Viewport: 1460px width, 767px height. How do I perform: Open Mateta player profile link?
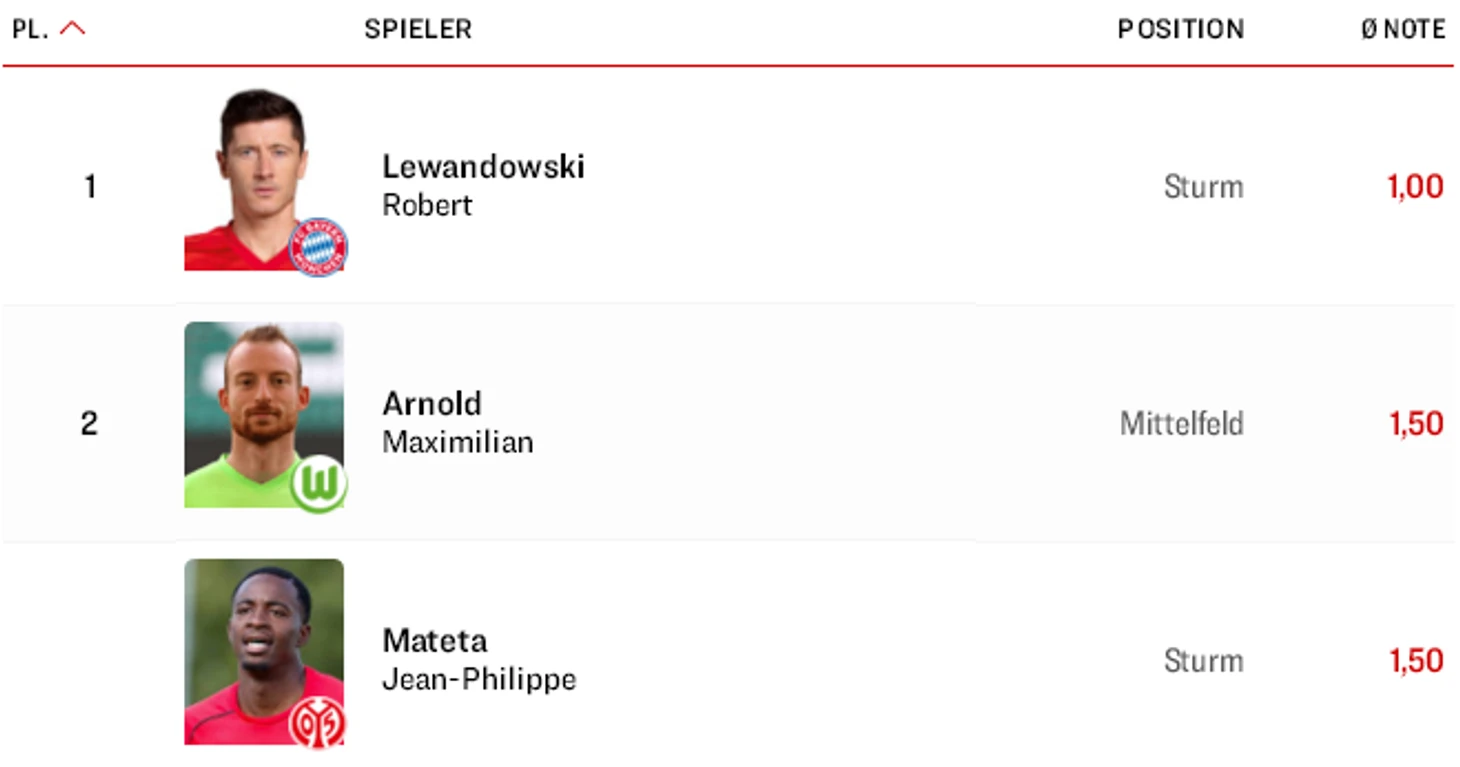tap(435, 640)
